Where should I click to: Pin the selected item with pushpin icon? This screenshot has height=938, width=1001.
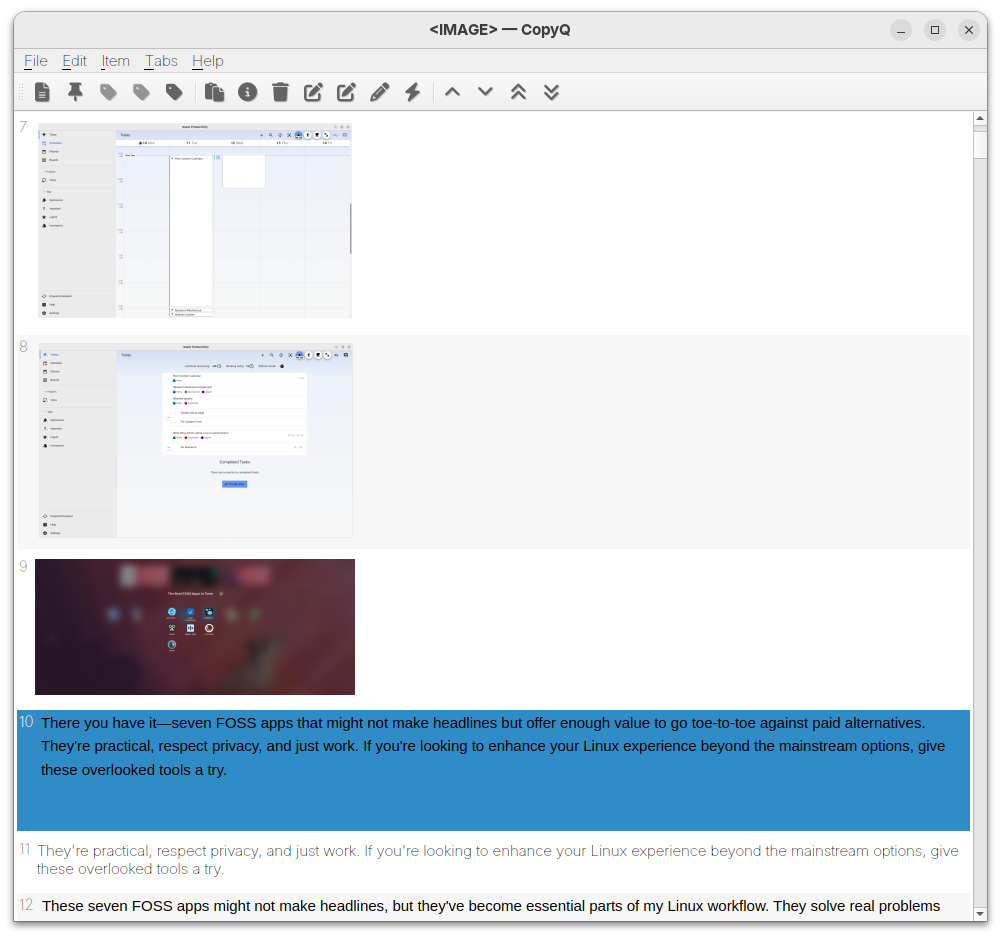click(x=75, y=92)
